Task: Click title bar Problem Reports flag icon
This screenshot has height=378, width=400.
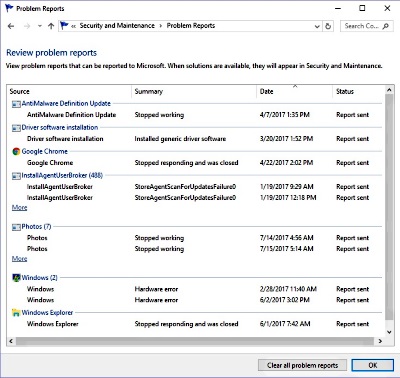Action: click(9, 8)
